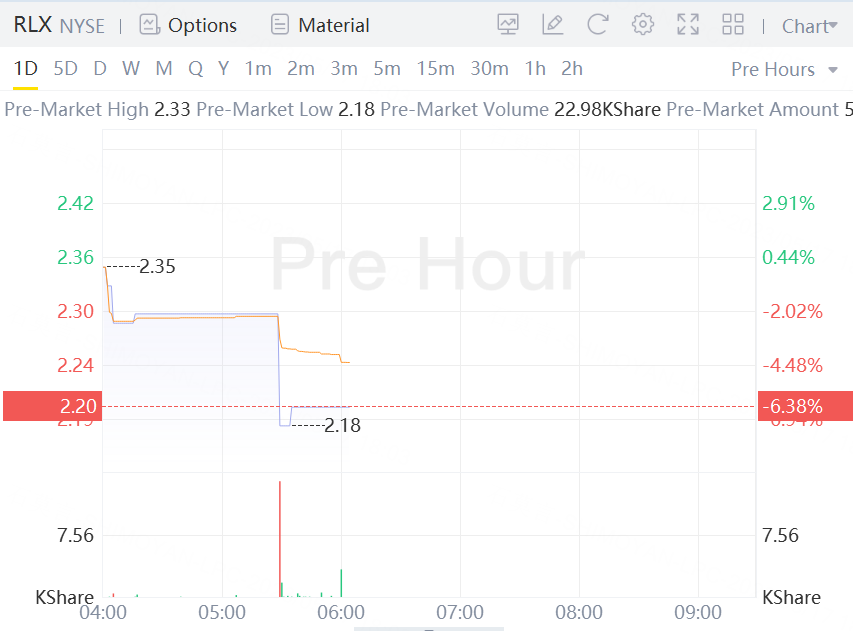Click the Material document icon
853x631 pixels.
point(280,25)
